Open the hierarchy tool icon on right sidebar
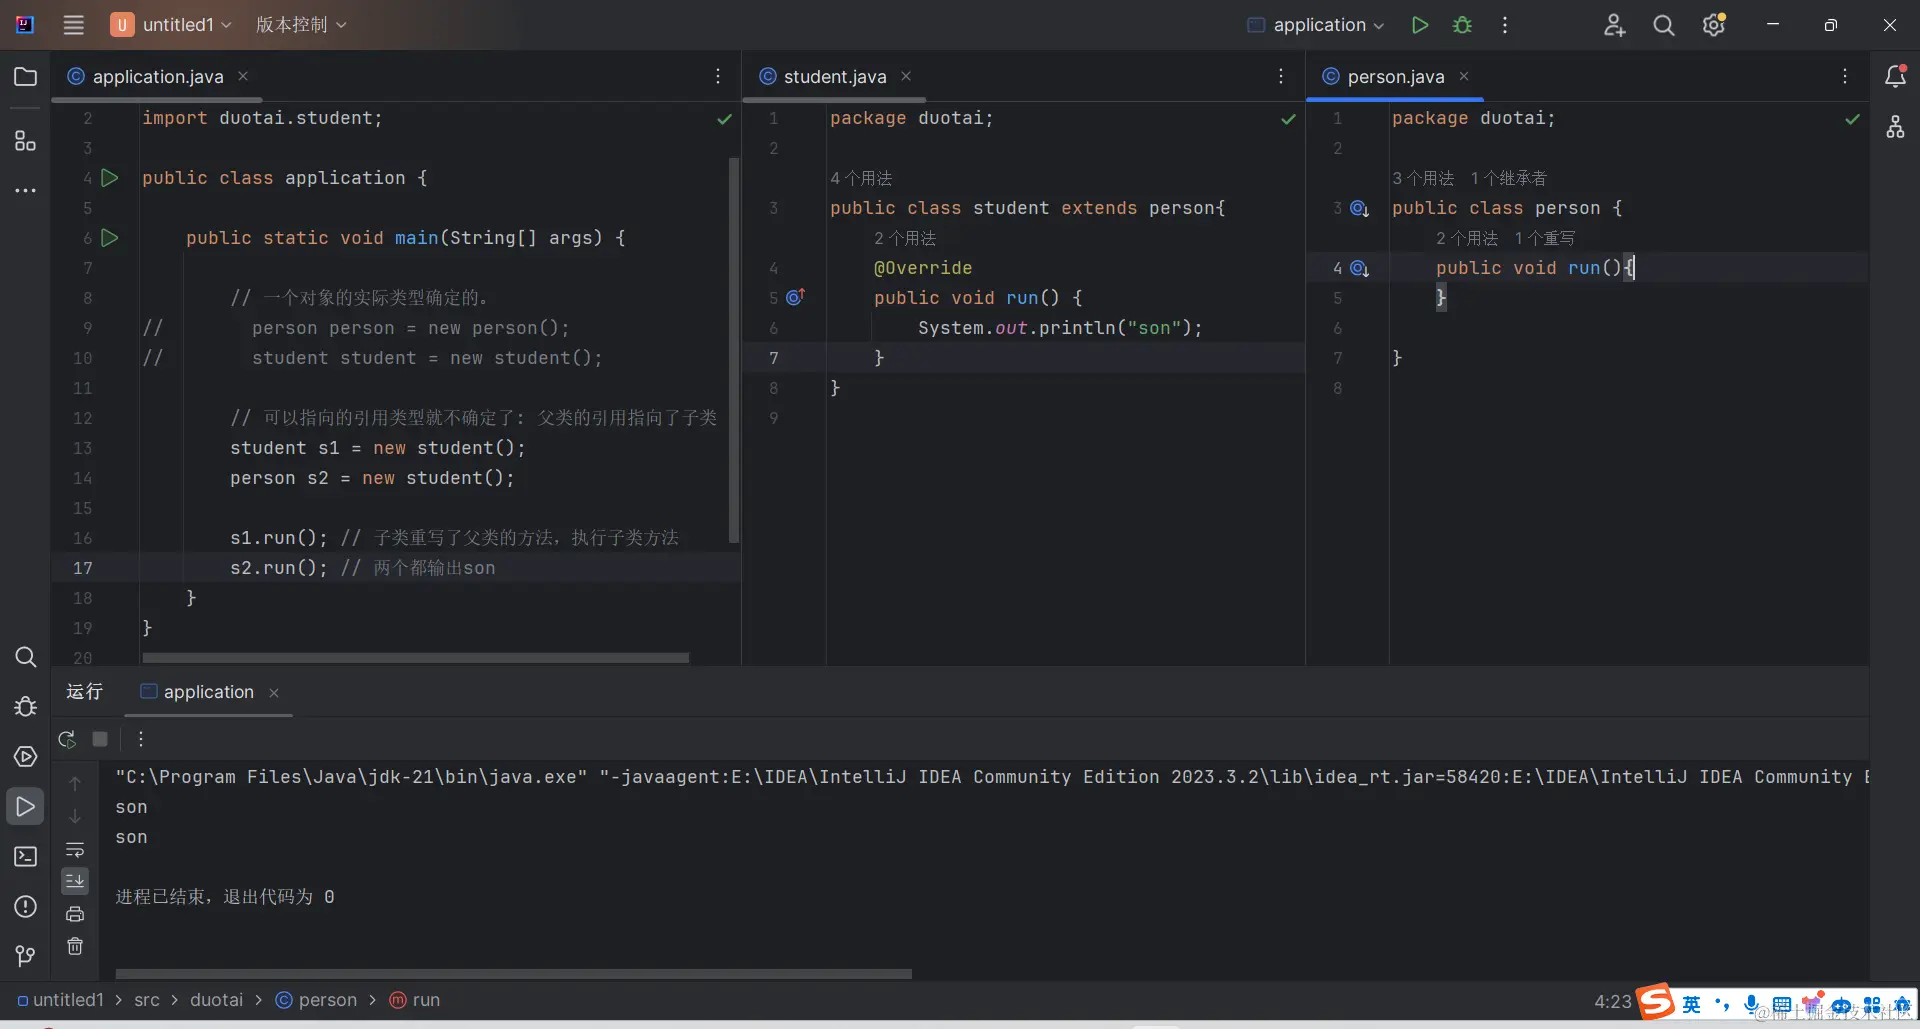Viewport: 1920px width, 1029px height. 1895,128
